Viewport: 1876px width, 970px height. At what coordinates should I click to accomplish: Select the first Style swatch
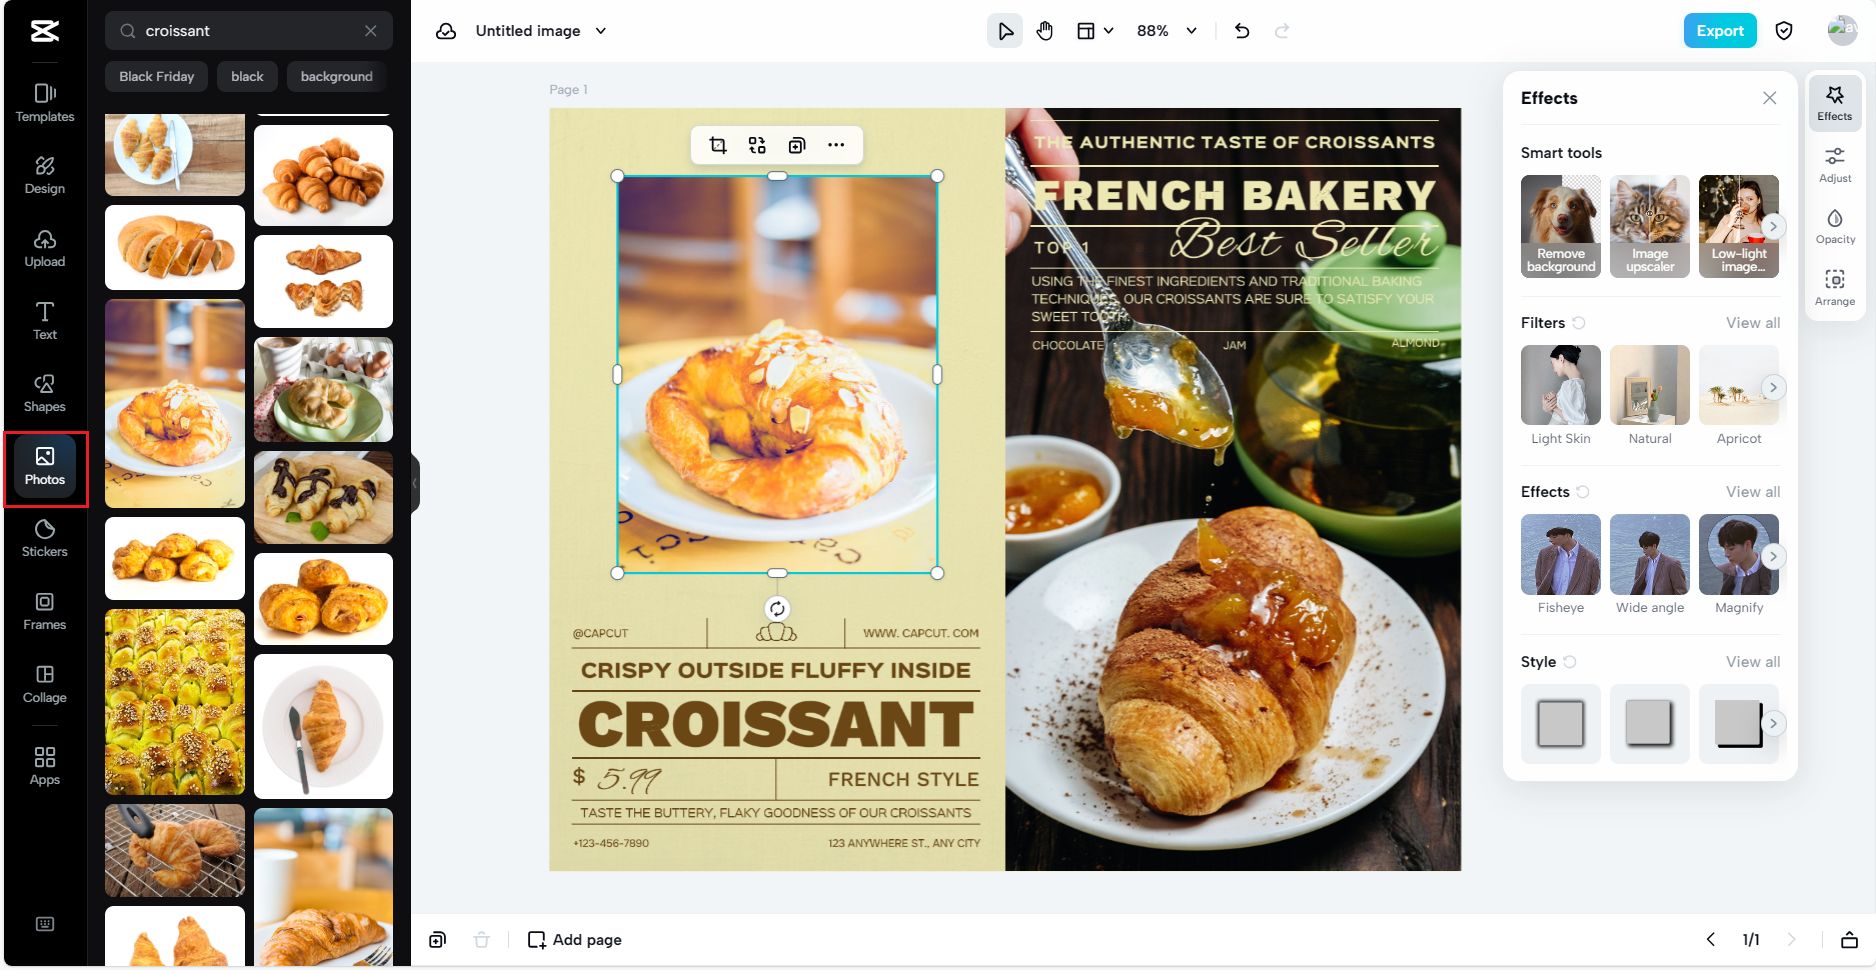pos(1560,723)
